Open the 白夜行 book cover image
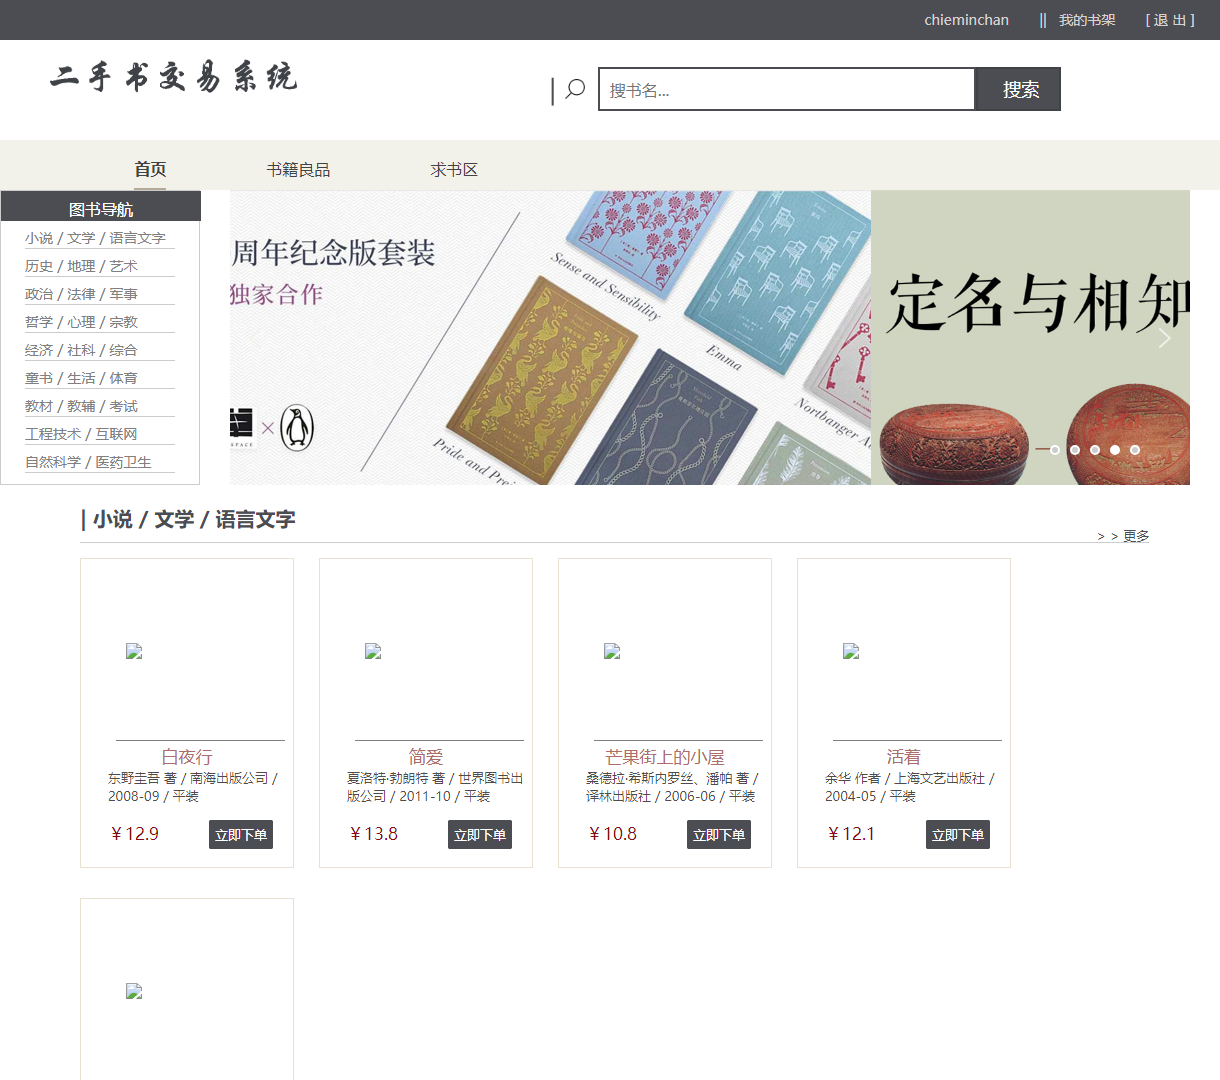The height and width of the screenshot is (1080, 1220). 134,651
